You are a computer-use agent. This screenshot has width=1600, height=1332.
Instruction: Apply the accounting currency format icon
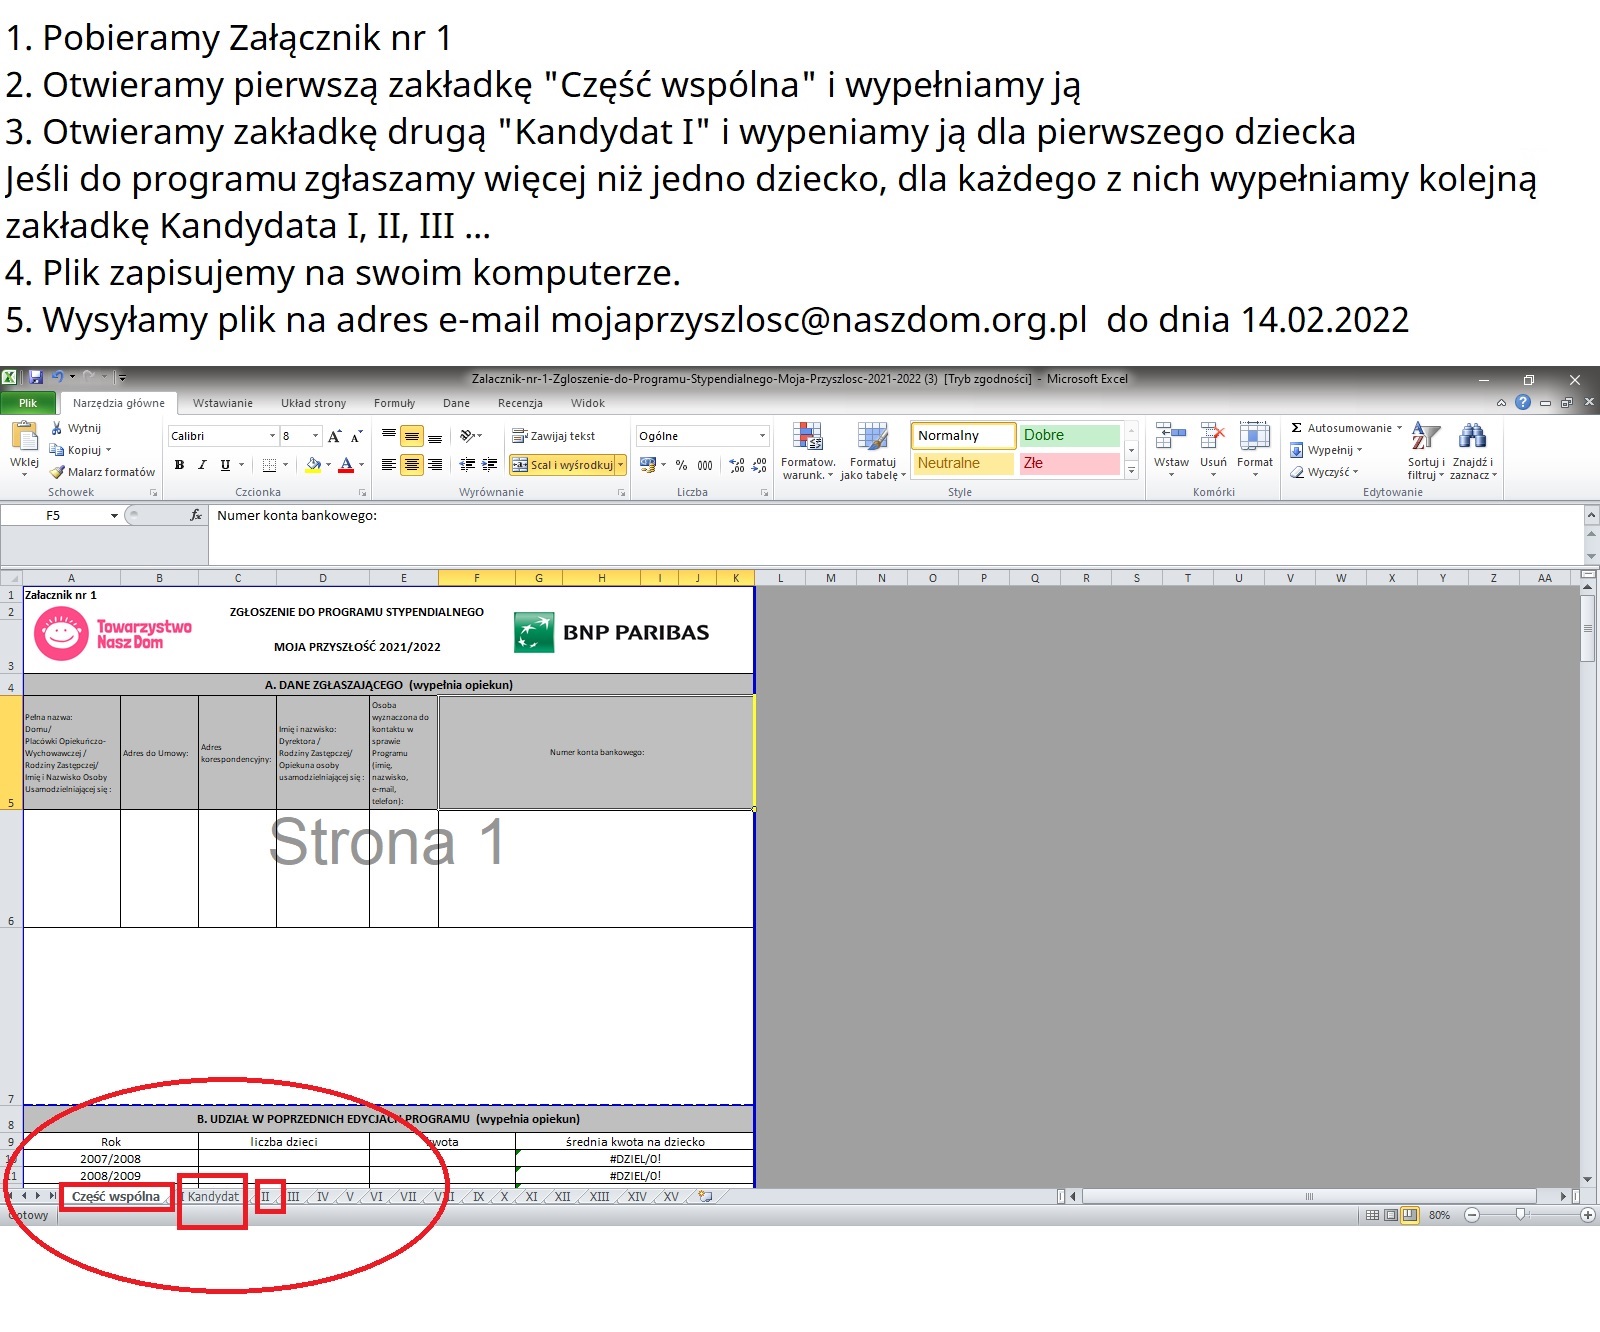pyautogui.click(x=647, y=465)
